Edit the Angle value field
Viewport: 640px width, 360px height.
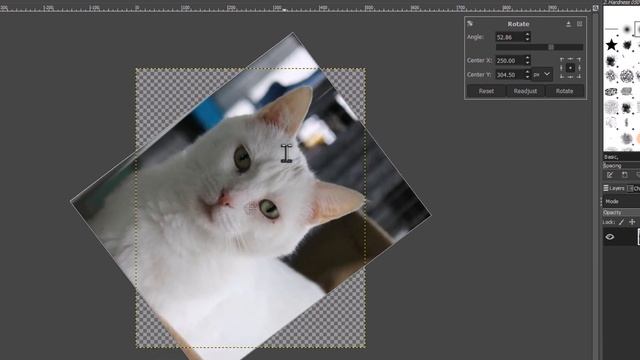[509, 37]
